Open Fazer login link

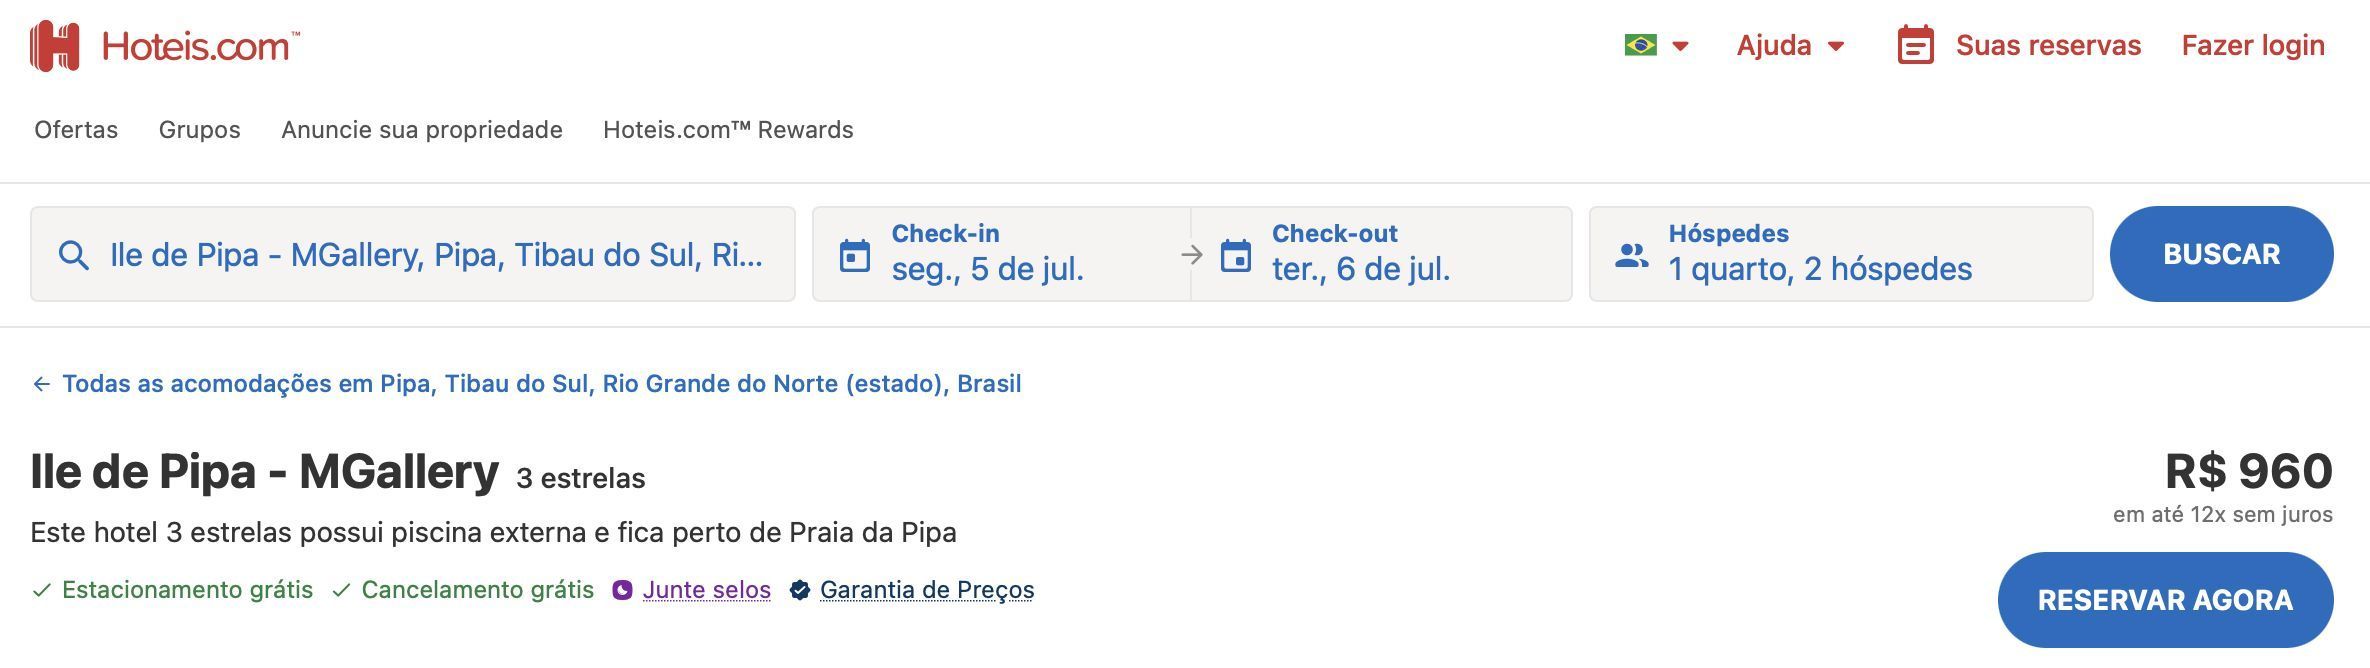[x=2253, y=46]
